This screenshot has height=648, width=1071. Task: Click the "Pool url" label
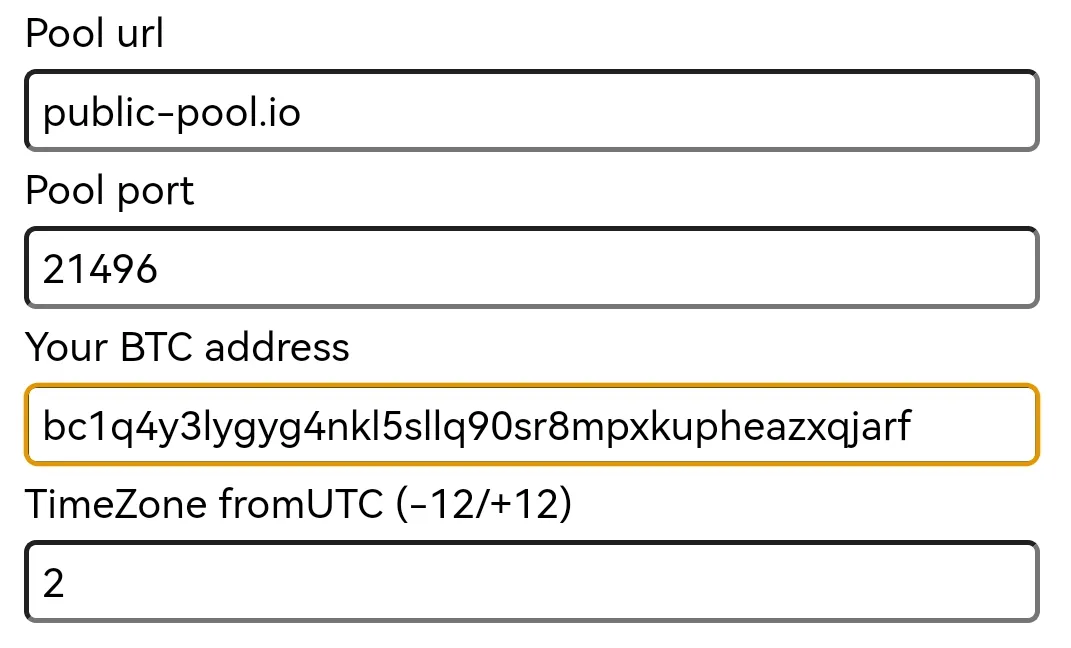(x=94, y=34)
